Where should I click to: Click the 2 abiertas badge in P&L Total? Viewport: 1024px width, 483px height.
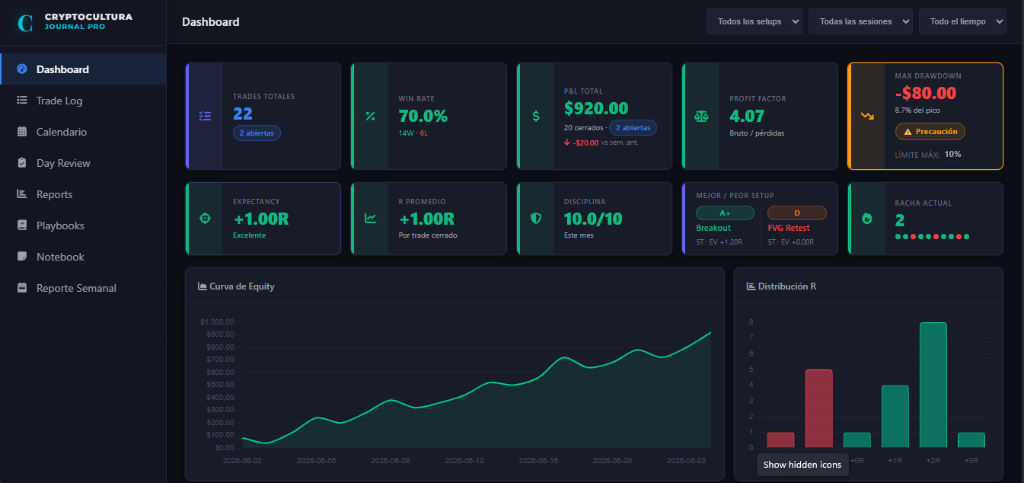633,127
